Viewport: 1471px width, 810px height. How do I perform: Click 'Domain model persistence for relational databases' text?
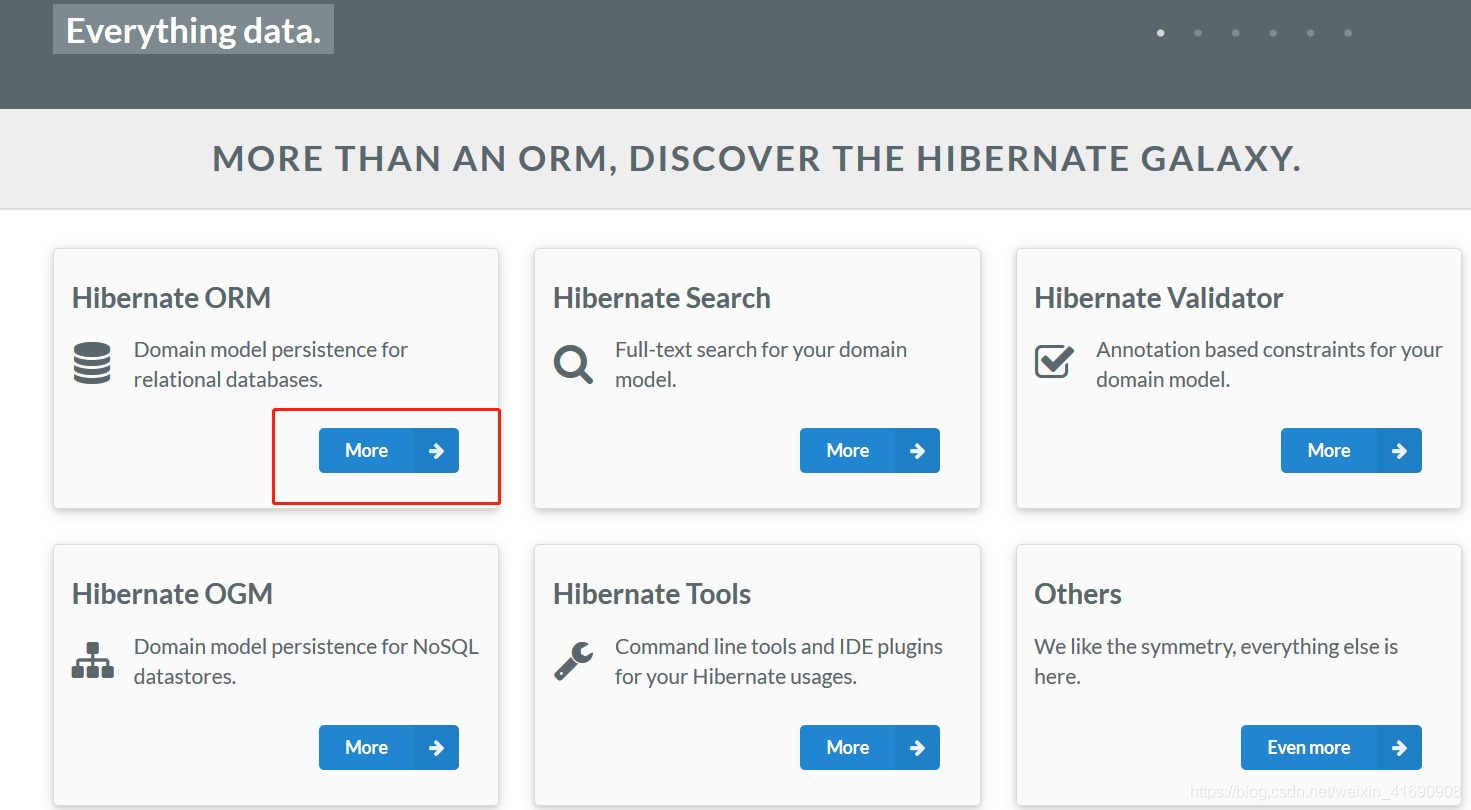tap(271, 365)
